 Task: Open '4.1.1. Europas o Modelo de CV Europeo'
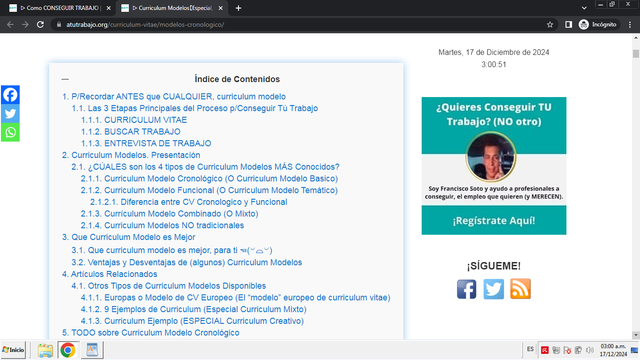236,298
